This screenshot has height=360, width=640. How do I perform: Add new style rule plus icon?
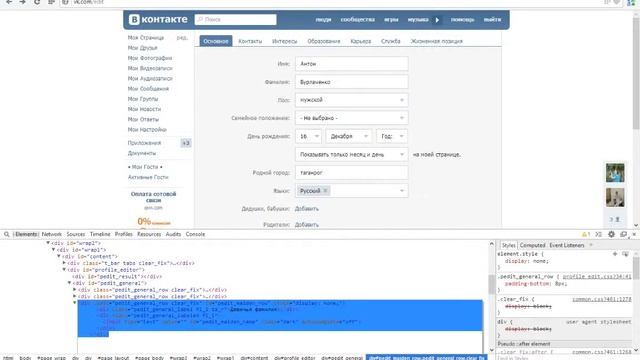615,254
